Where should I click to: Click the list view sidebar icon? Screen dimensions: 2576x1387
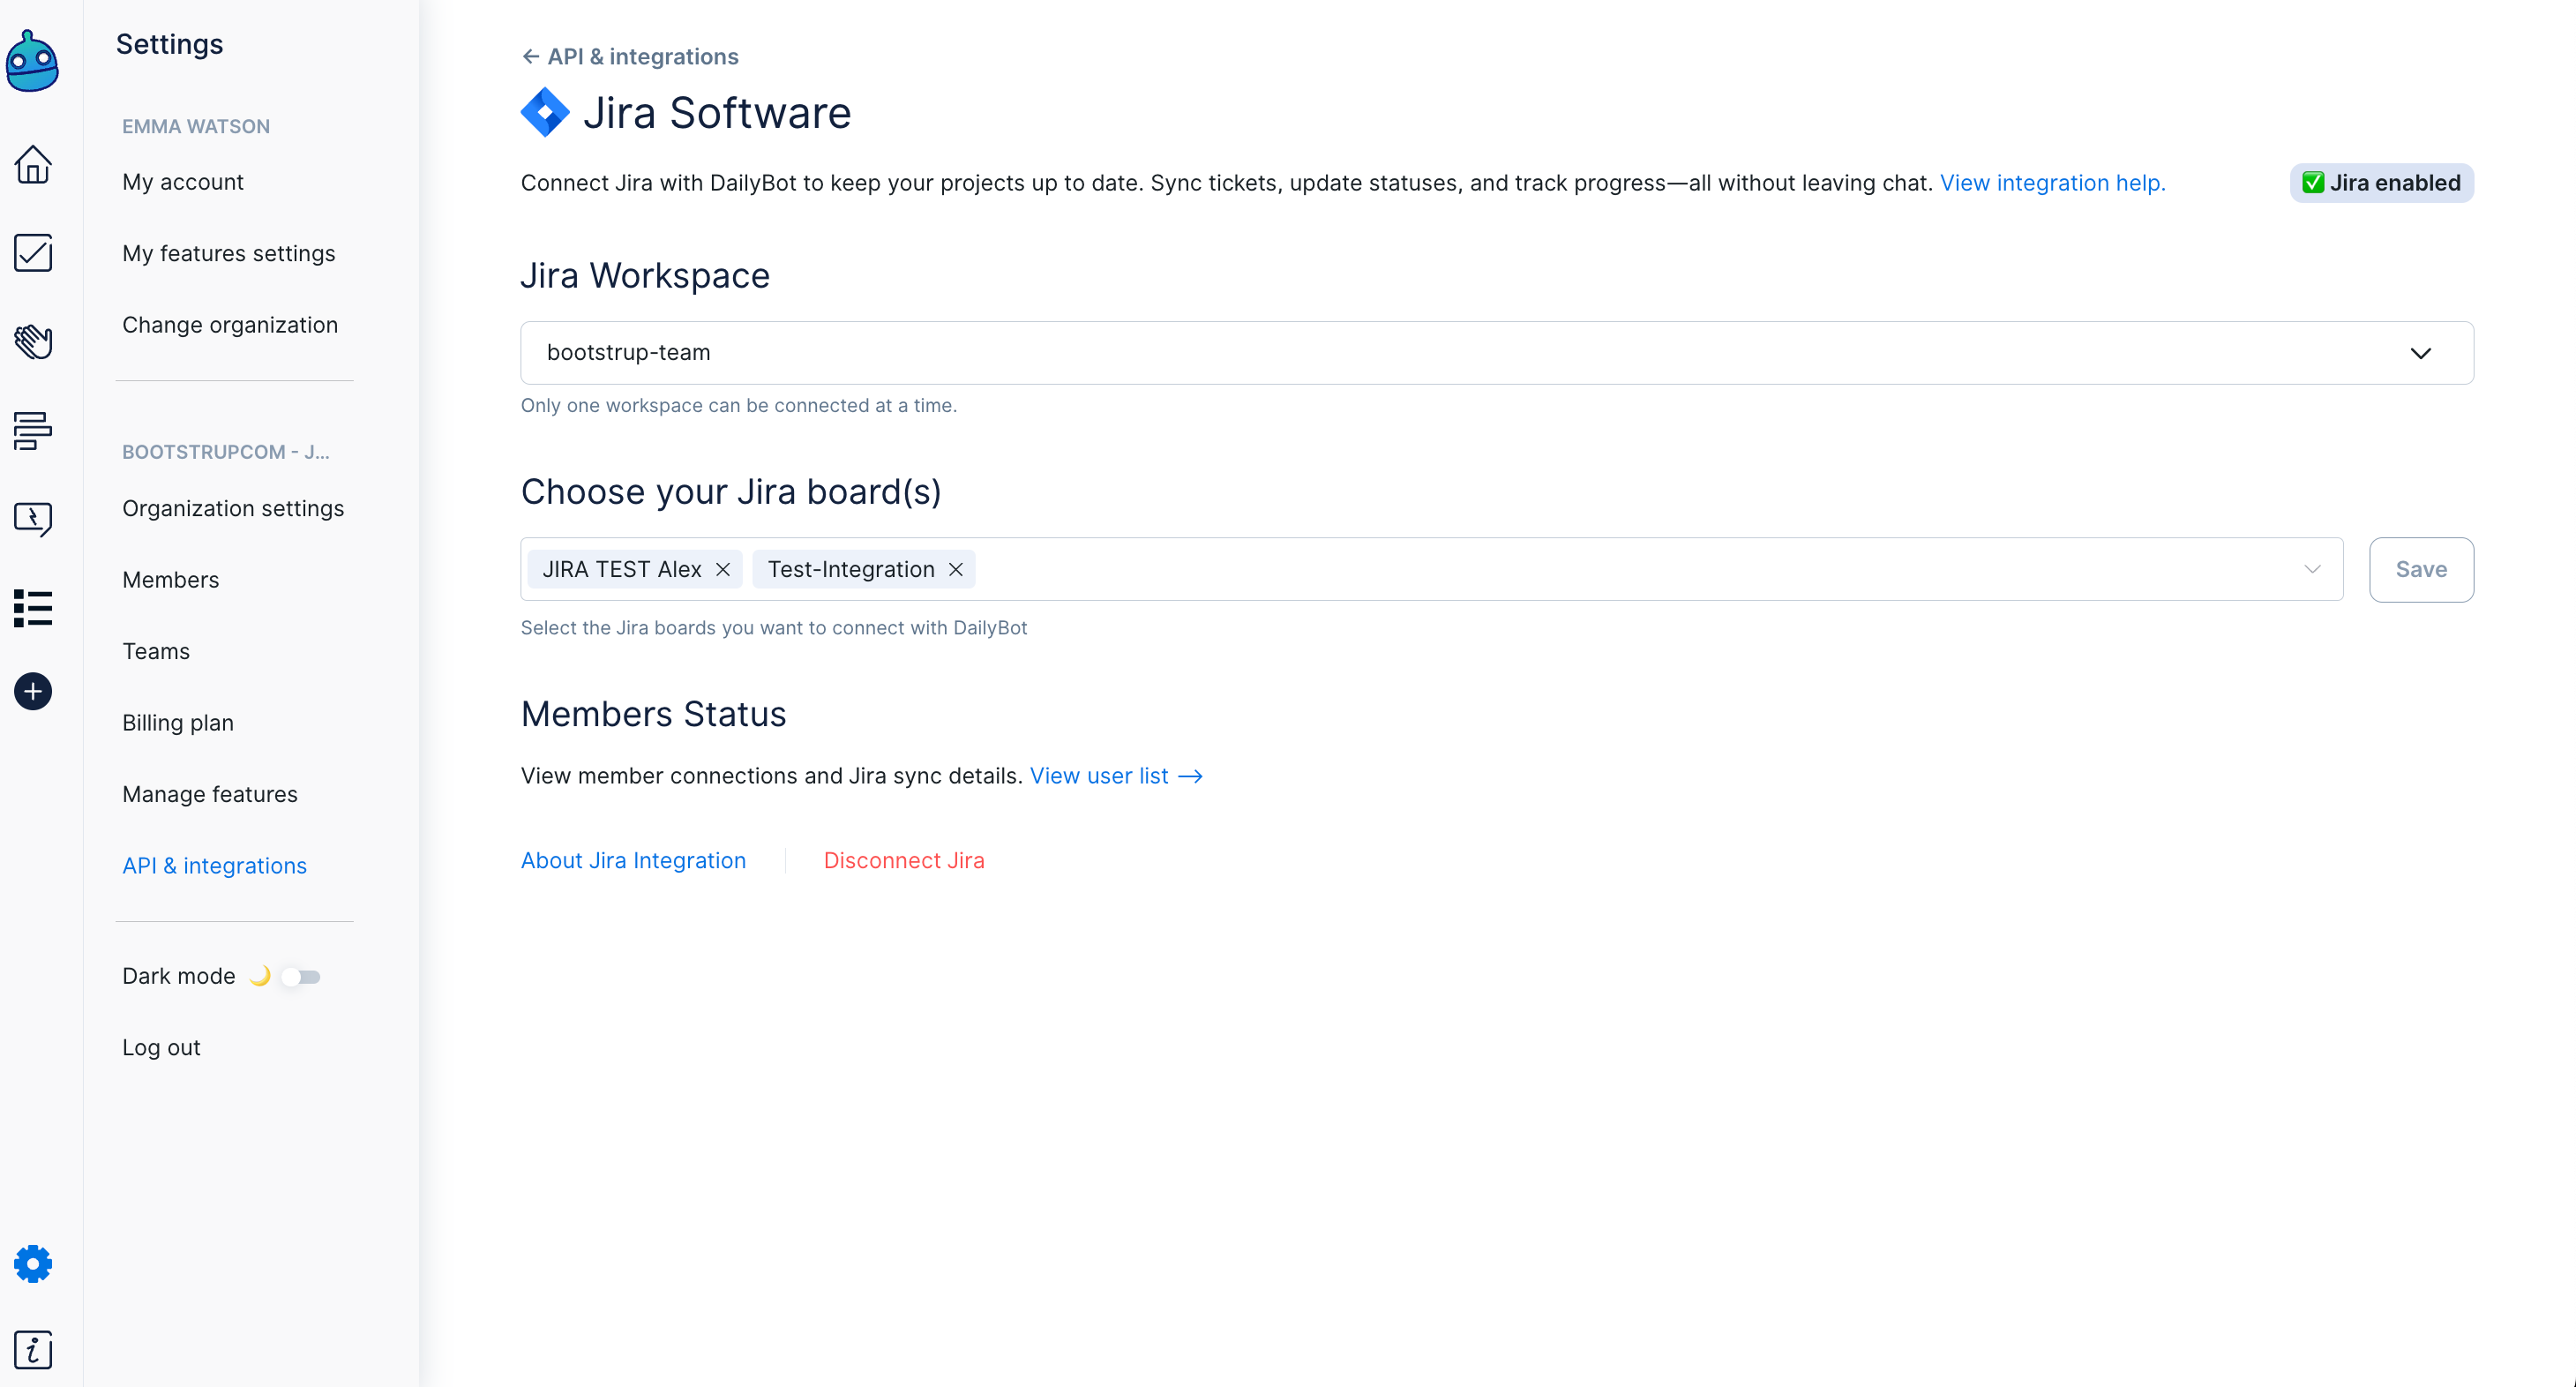tap(33, 607)
